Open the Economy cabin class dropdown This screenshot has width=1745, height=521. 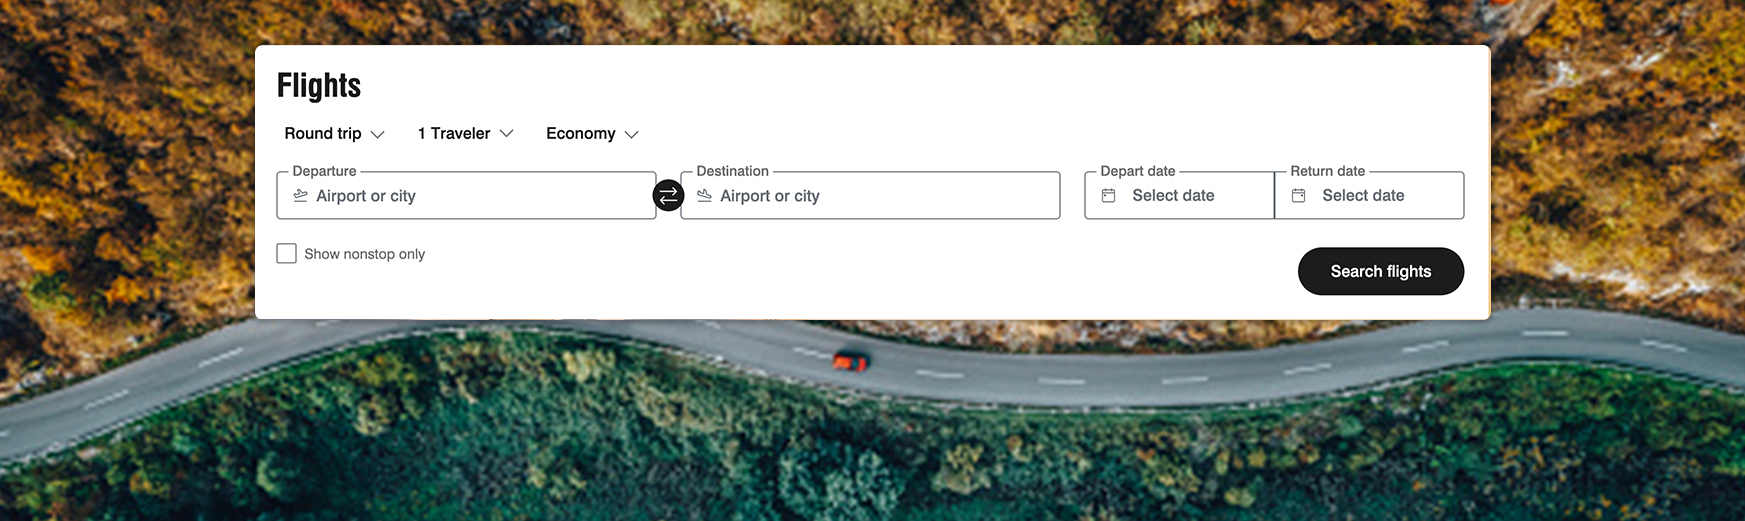(x=592, y=133)
